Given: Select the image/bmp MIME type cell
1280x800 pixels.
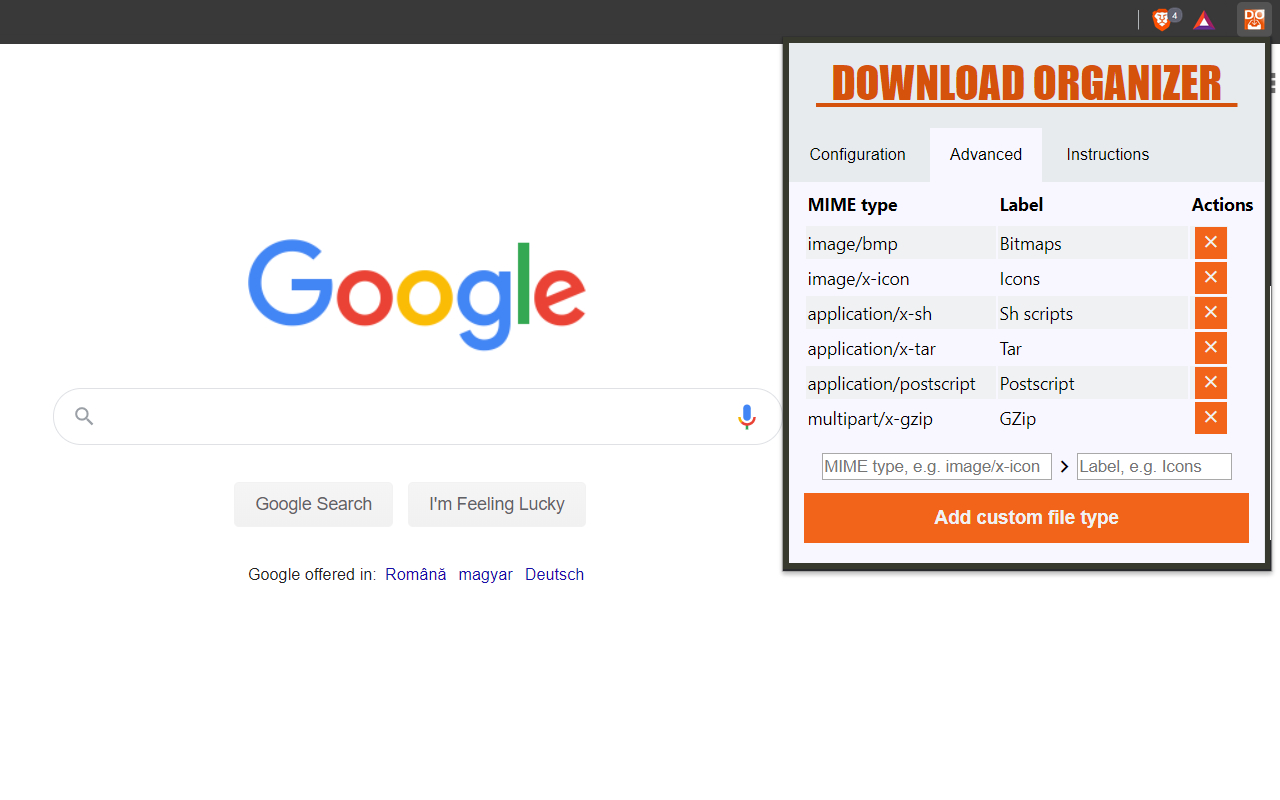Looking at the screenshot, I should 900,243.
